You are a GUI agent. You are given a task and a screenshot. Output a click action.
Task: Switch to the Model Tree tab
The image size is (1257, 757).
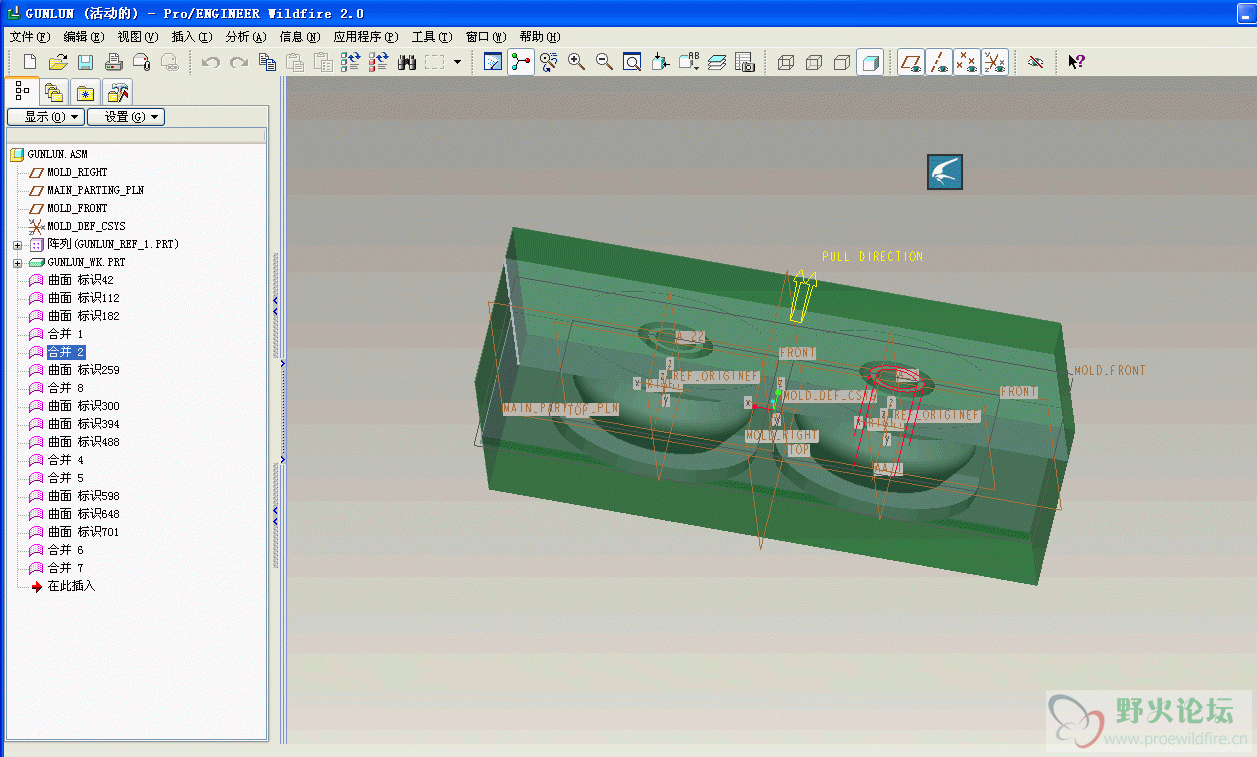(22, 91)
